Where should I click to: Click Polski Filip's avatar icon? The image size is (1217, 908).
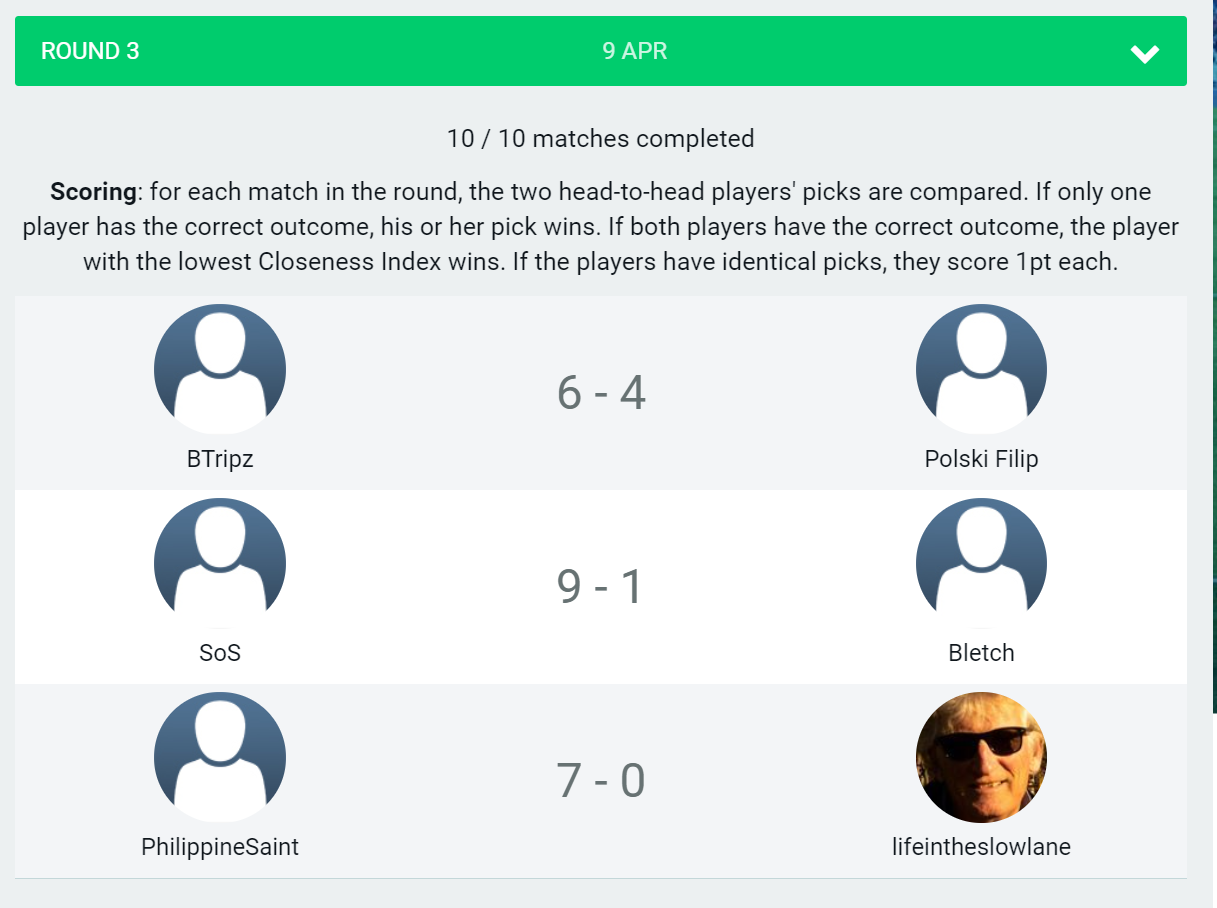[981, 369]
